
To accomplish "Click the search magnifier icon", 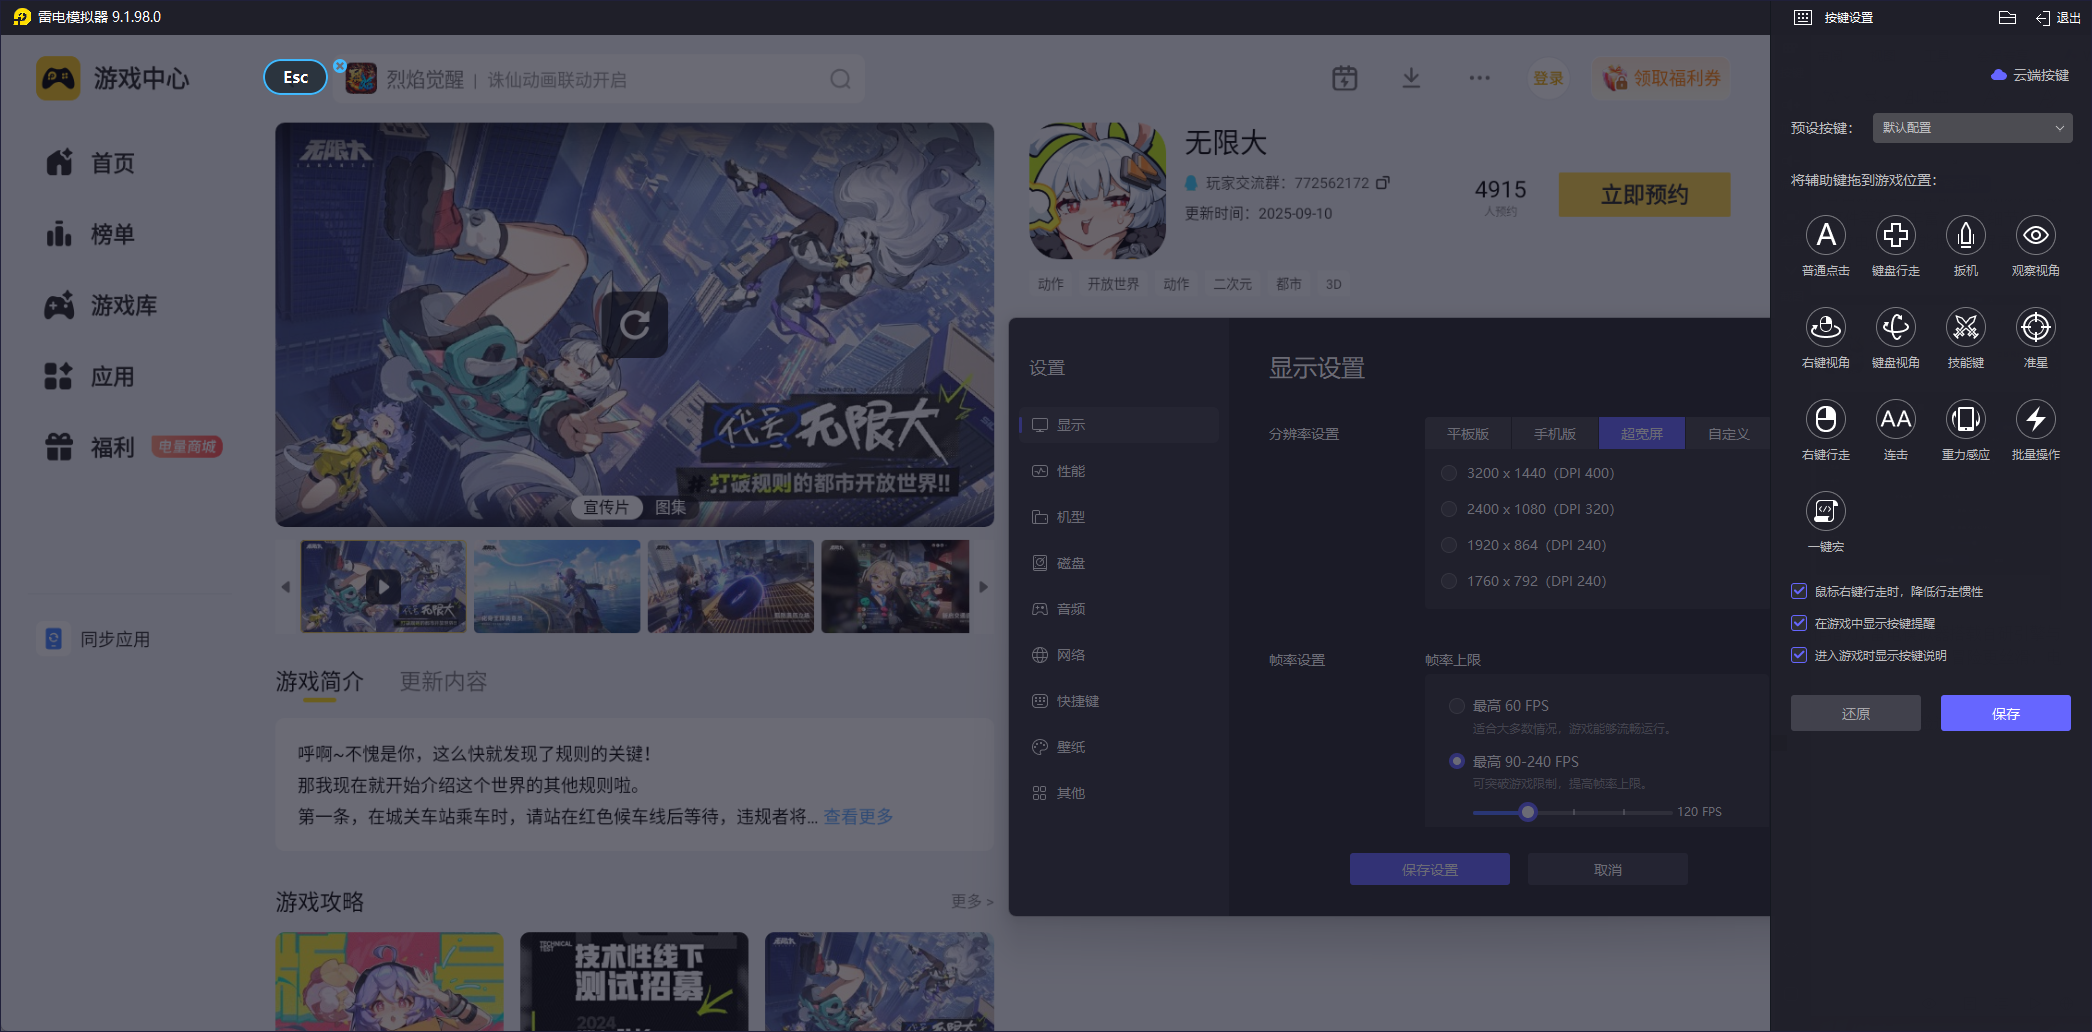I will point(840,79).
